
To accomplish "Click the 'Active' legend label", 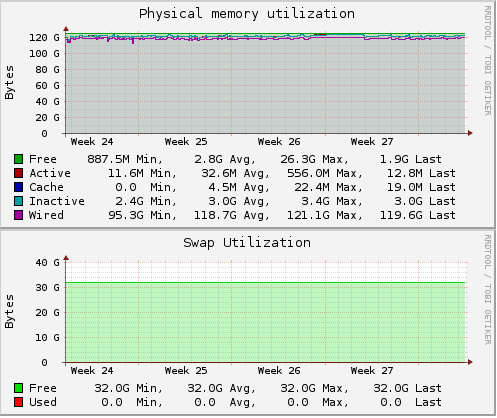I will point(50,173).
